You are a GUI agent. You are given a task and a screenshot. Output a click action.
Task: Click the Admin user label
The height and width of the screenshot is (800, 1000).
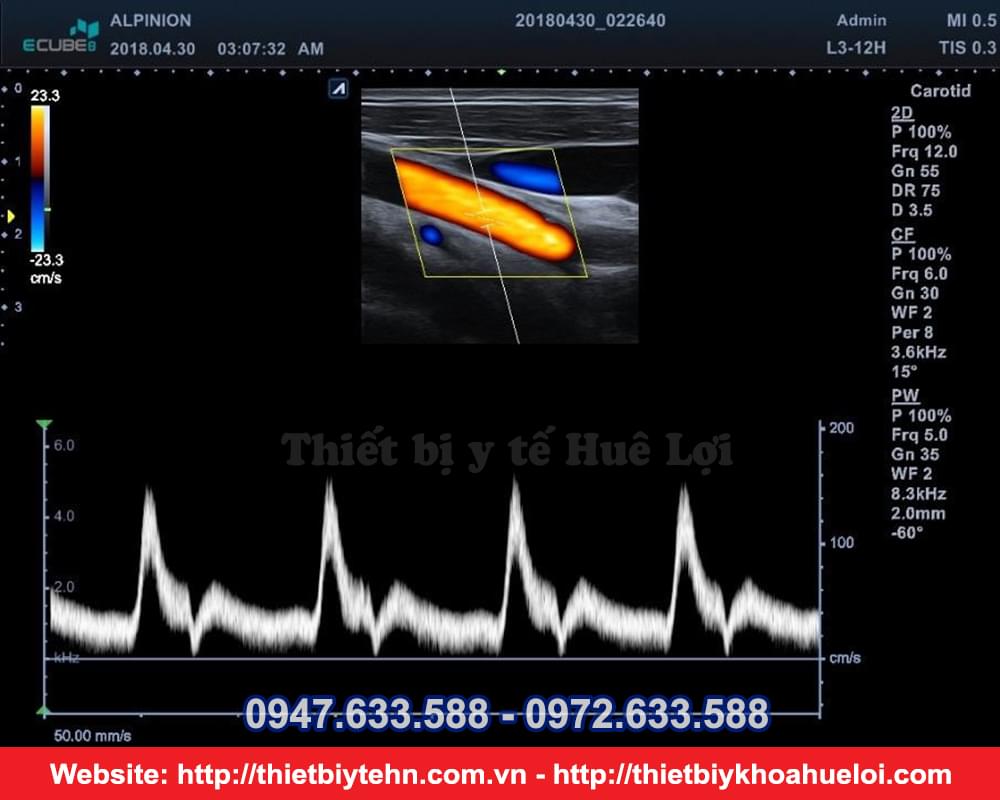(861, 20)
